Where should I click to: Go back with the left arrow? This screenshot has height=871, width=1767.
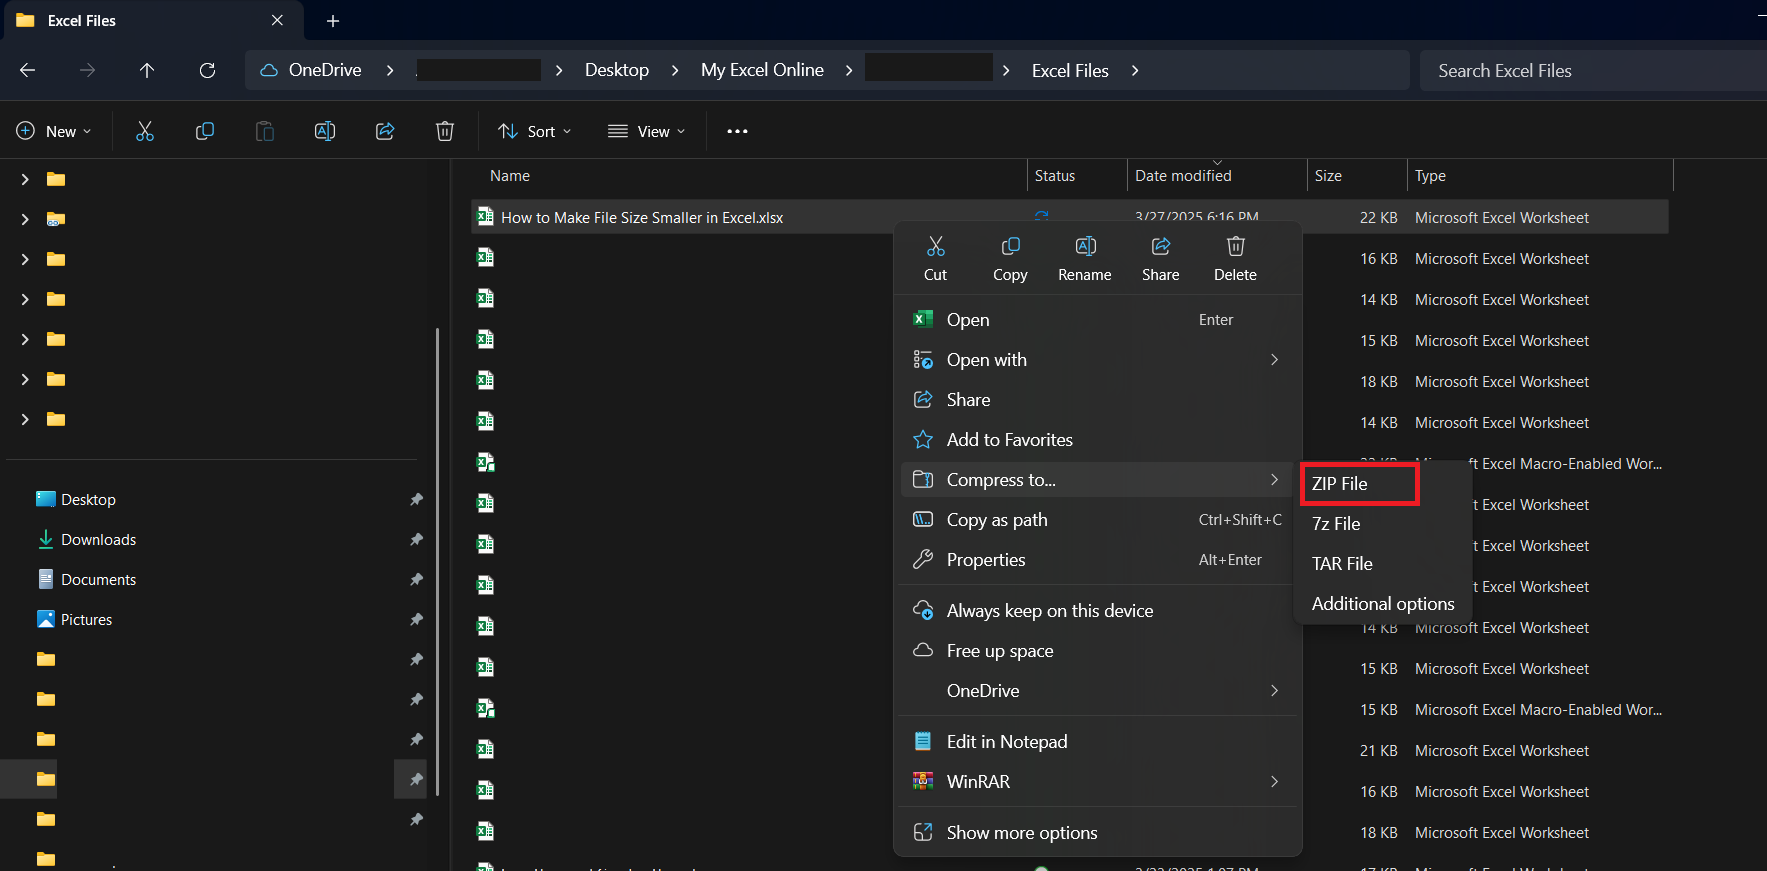(x=27, y=70)
